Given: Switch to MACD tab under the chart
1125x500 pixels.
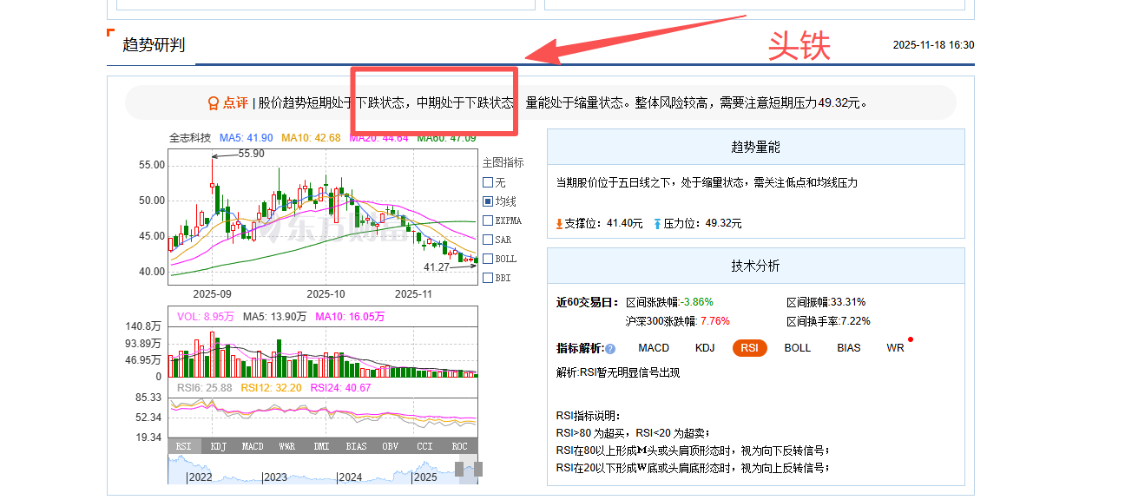Looking at the screenshot, I should (253, 446).
